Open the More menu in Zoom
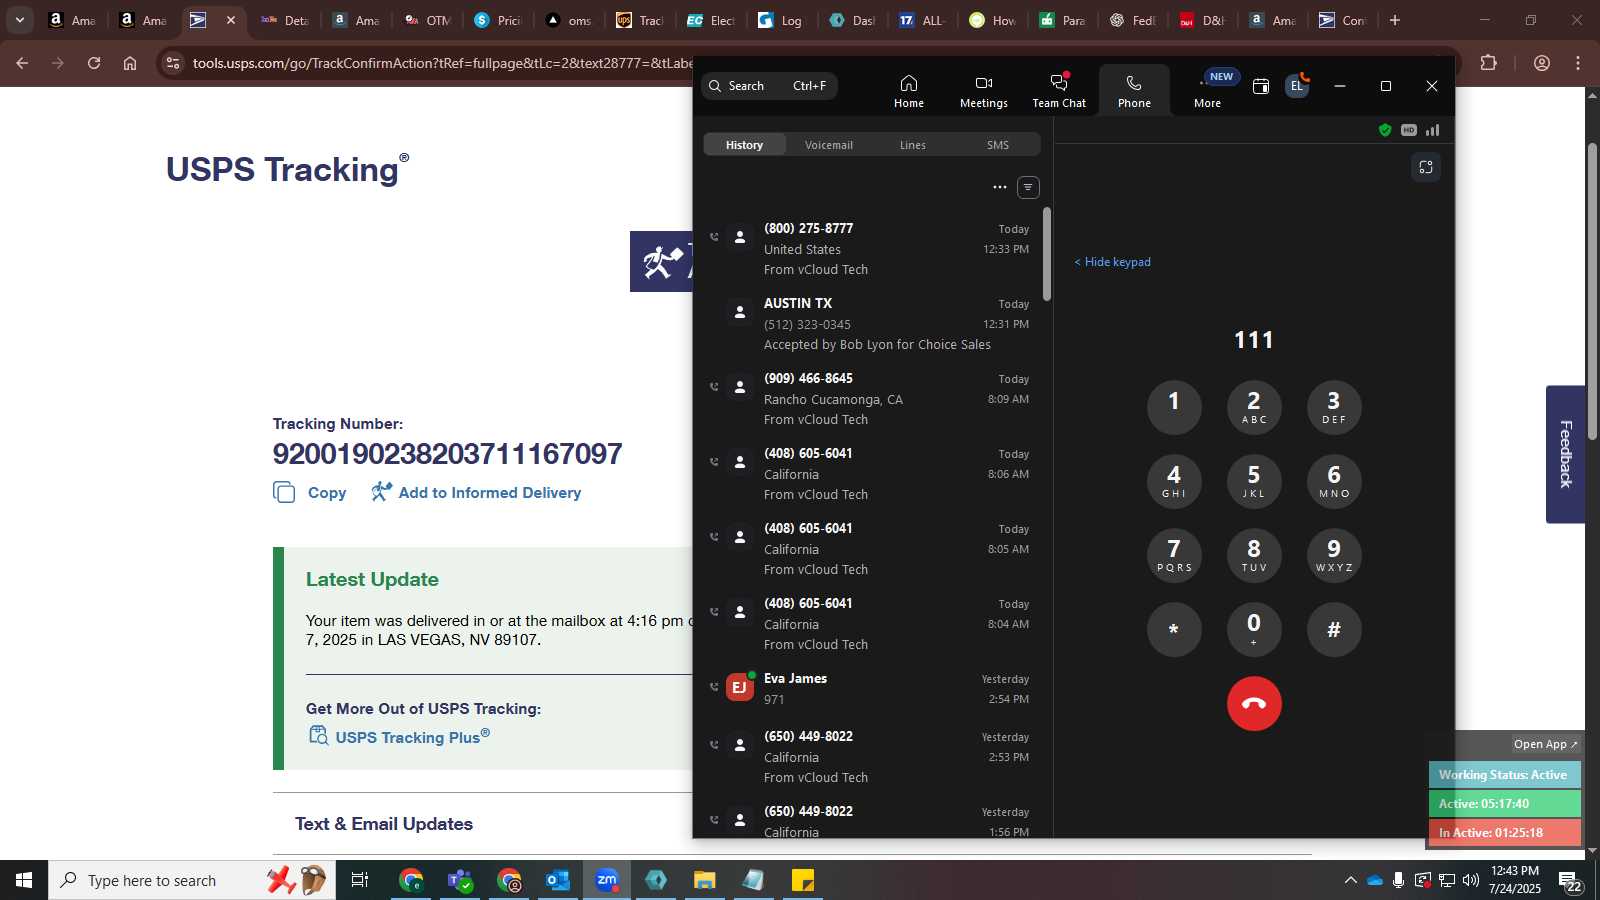1600x900 pixels. coord(1207,91)
